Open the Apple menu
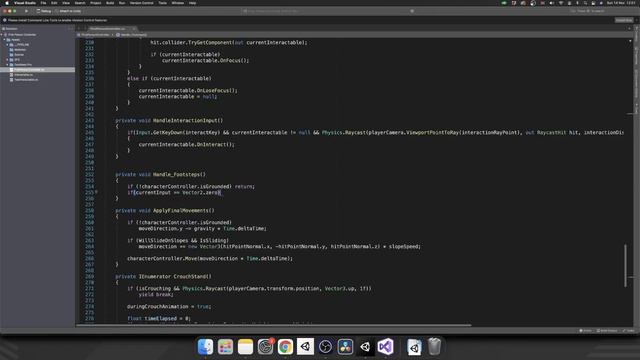 (7, 3)
